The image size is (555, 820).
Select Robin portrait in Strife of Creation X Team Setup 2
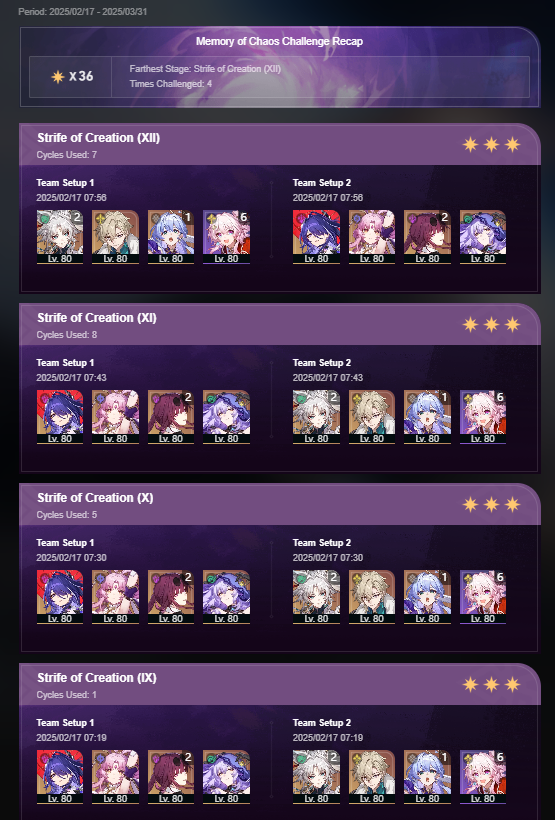pyautogui.click(x=427, y=596)
